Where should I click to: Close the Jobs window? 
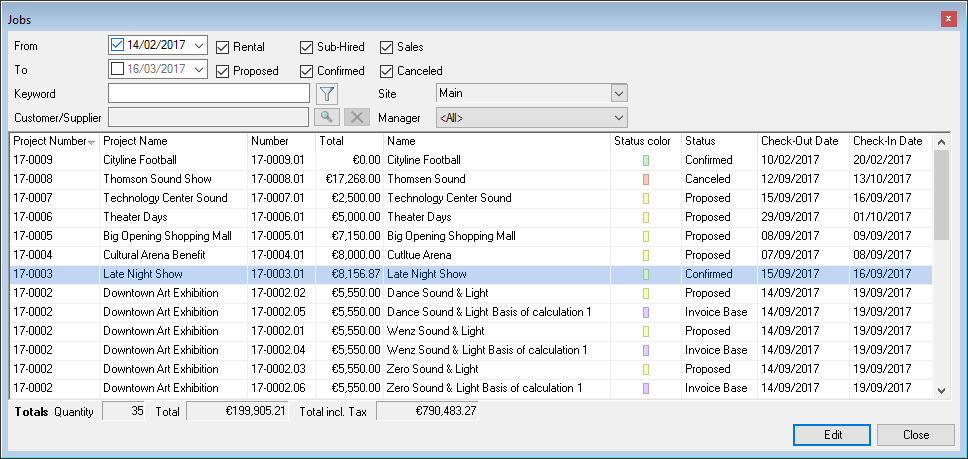(x=947, y=18)
